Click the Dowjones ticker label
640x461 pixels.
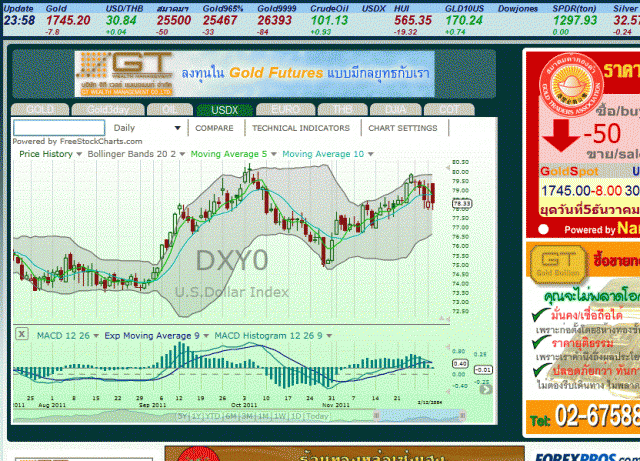coord(518,9)
